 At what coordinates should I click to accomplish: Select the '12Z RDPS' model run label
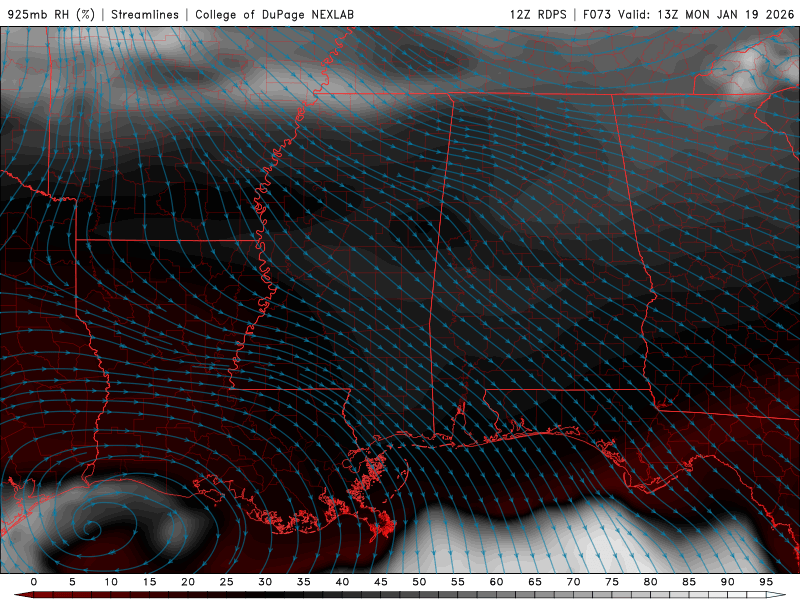[538, 14]
